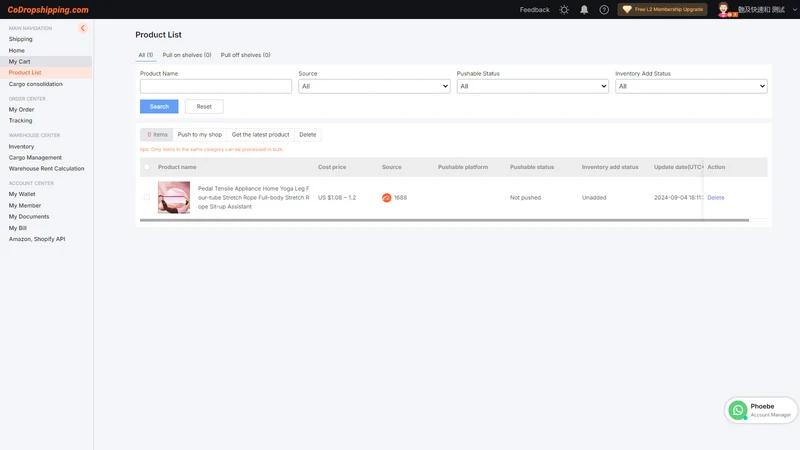Open Warehouse Rent Calculation in sidebar
Screen dimensions: 800x450
[46, 169]
